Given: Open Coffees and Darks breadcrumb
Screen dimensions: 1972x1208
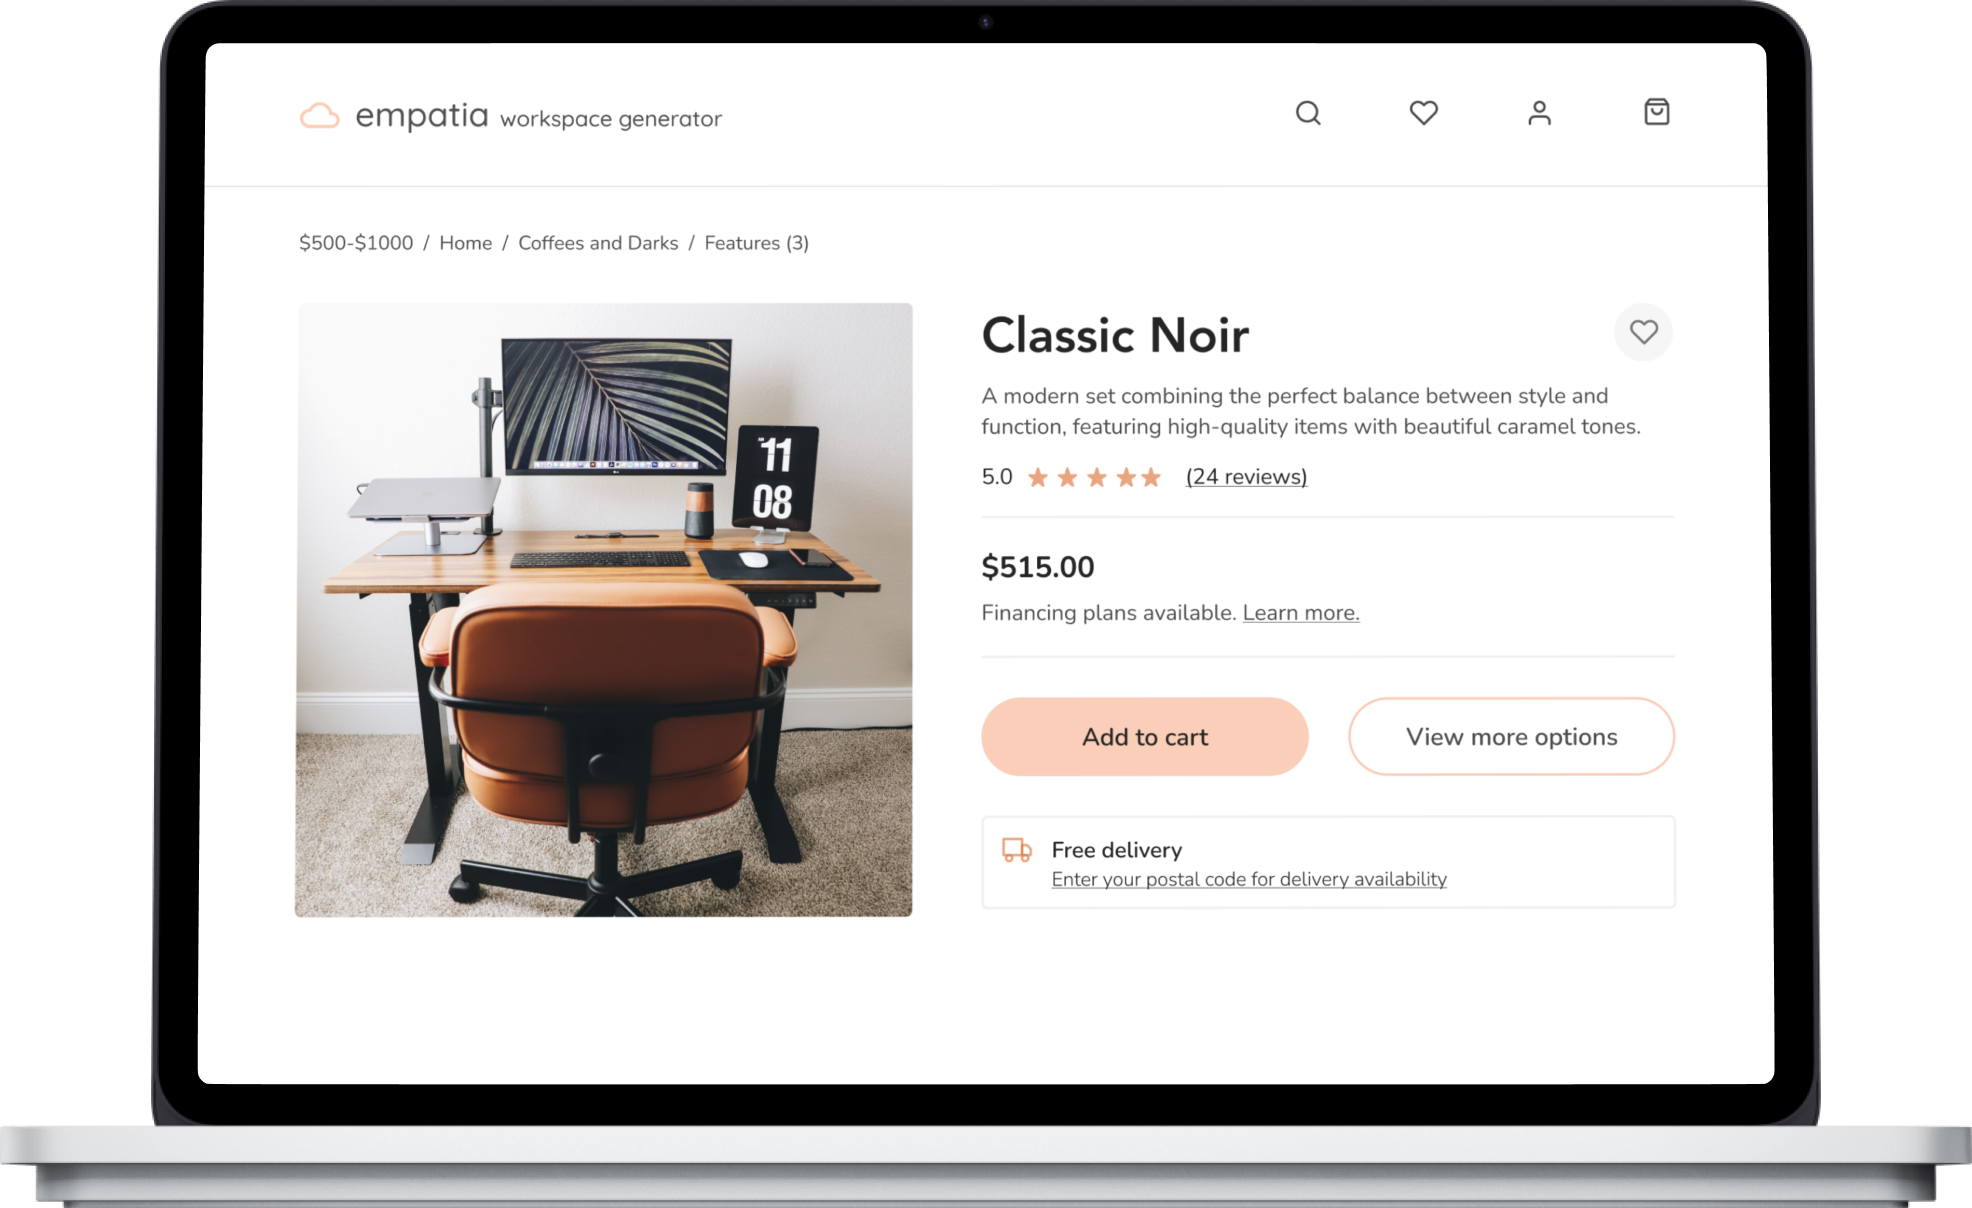Looking at the screenshot, I should pyautogui.click(x=598, y=243).
